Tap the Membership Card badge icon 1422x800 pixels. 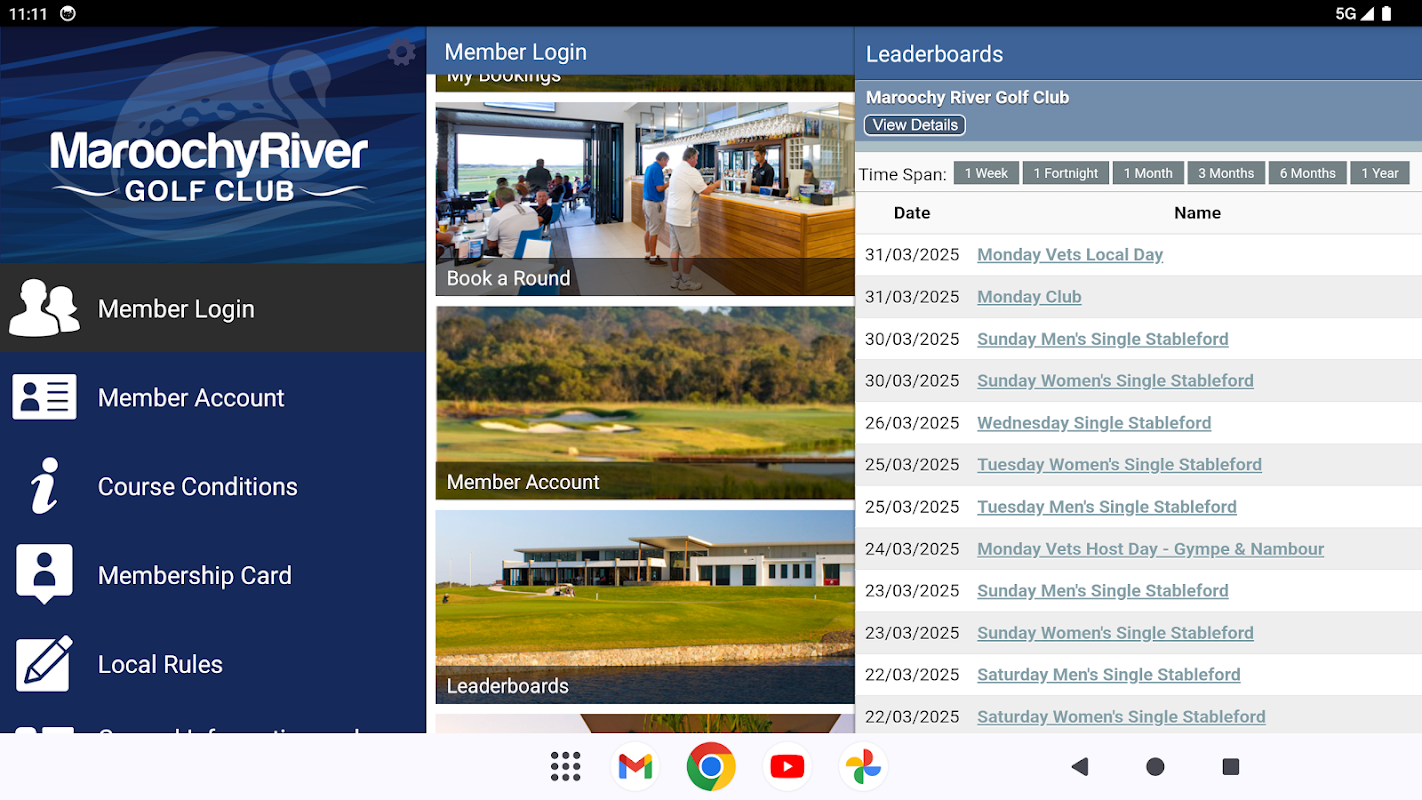point(45,574)
